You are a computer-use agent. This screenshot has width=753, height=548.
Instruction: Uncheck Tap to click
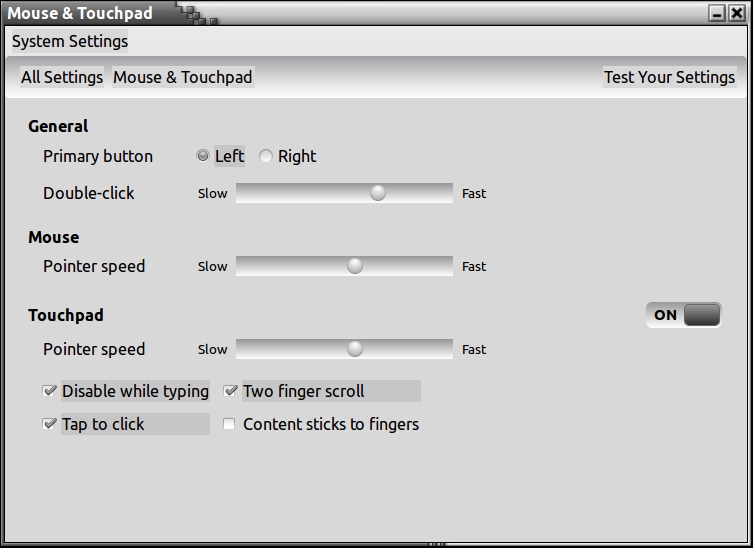50,424
